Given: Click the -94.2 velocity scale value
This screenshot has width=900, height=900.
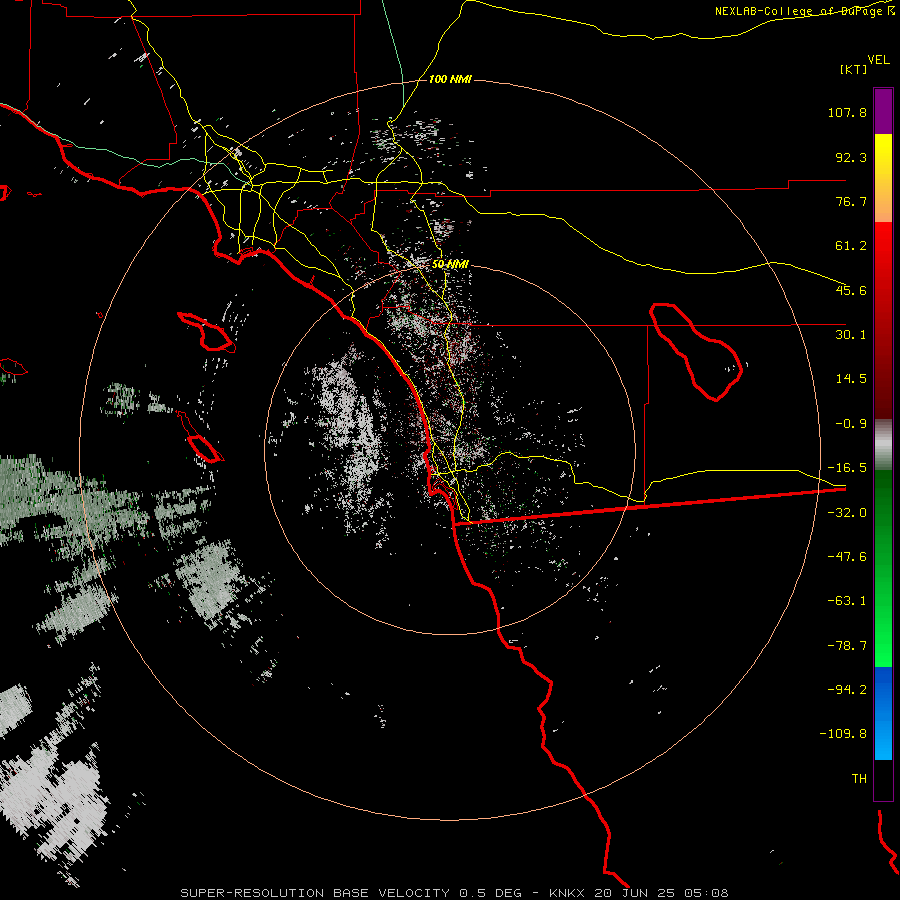Looking at the screenshot, I should click(847, 689).
